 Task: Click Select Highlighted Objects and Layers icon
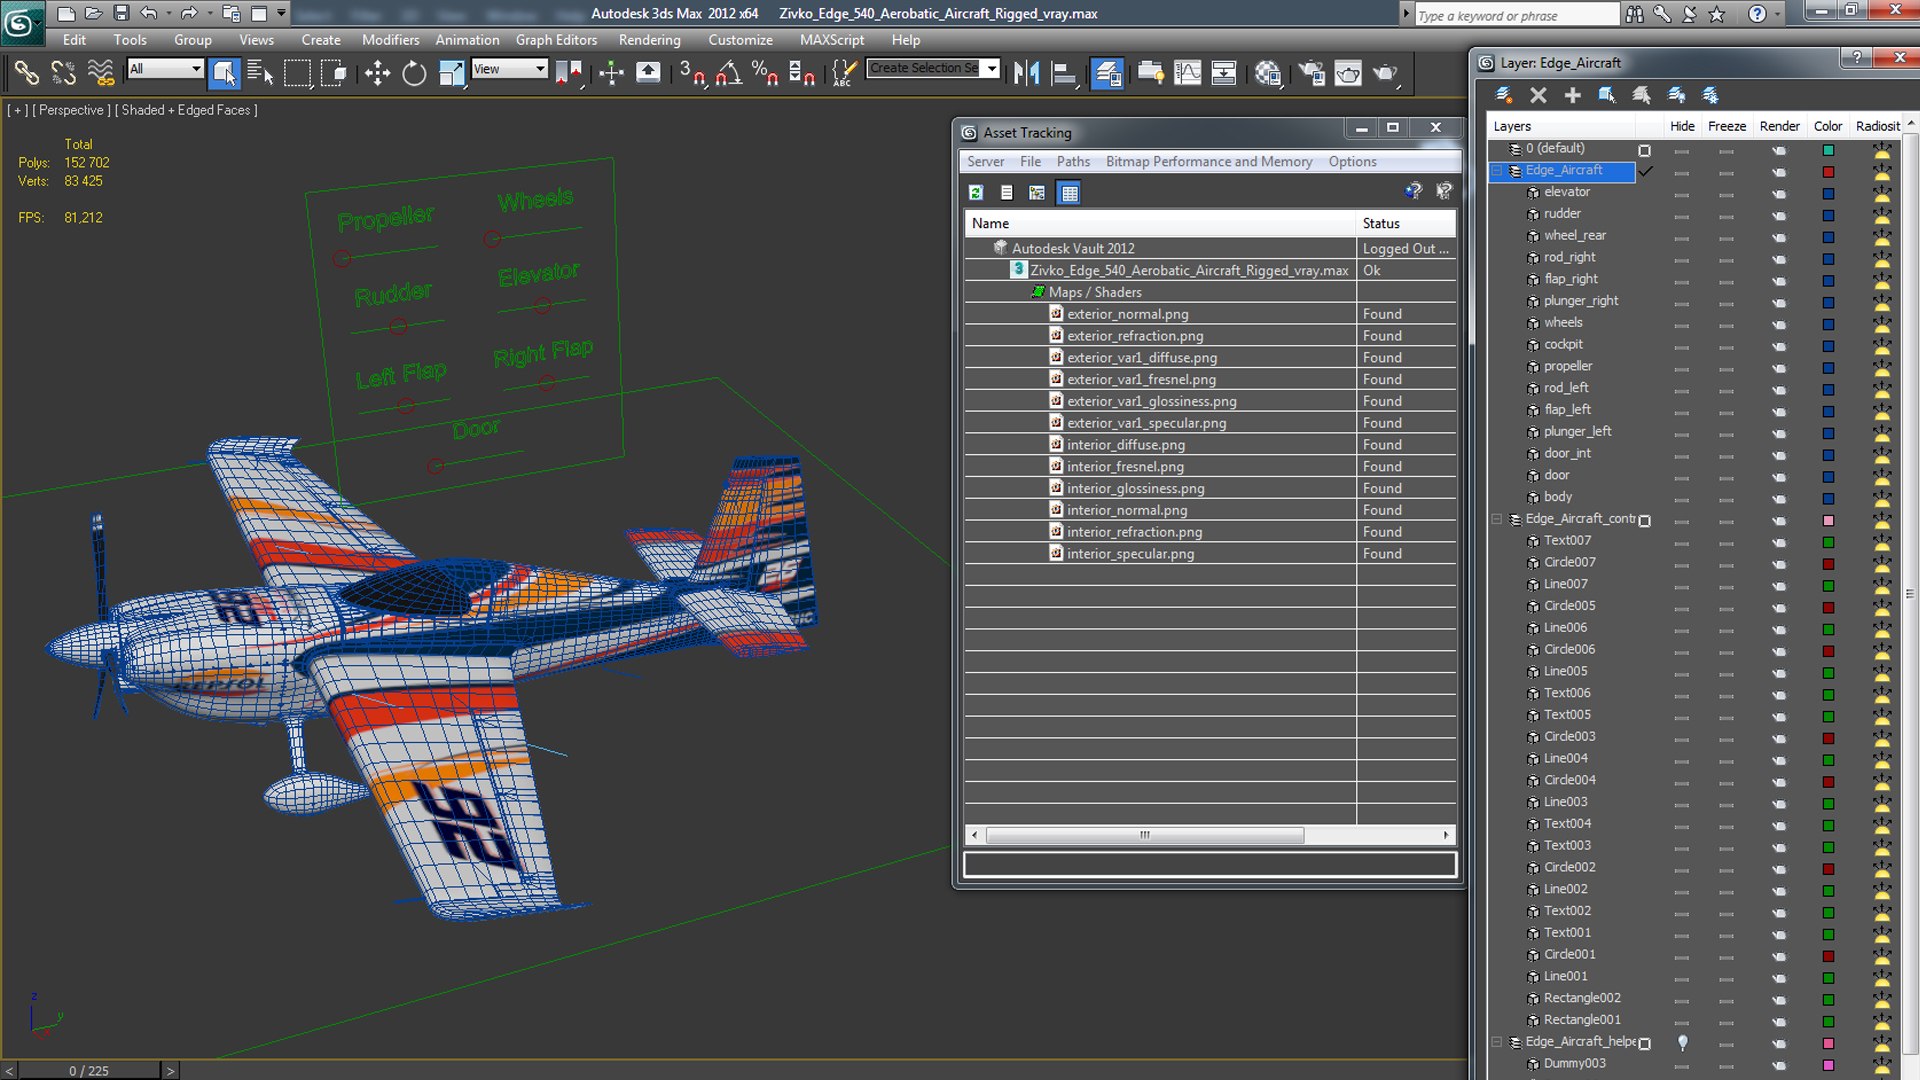click(x=1607, y=95)
